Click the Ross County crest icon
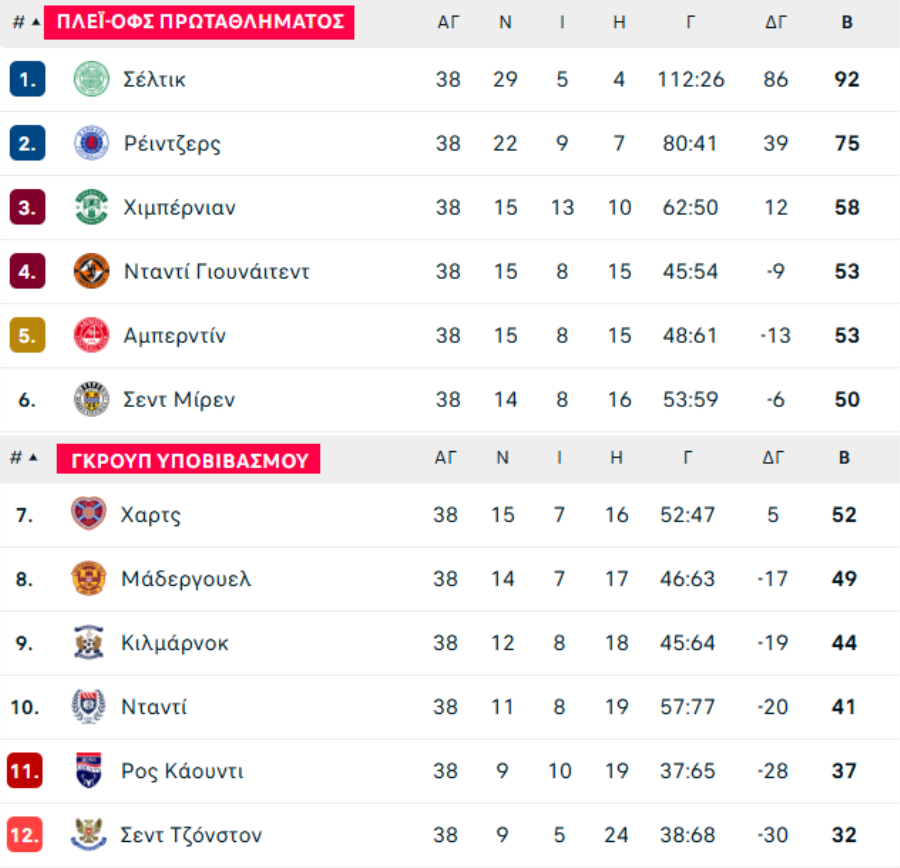900x868 pixels. tap(88, 771)
